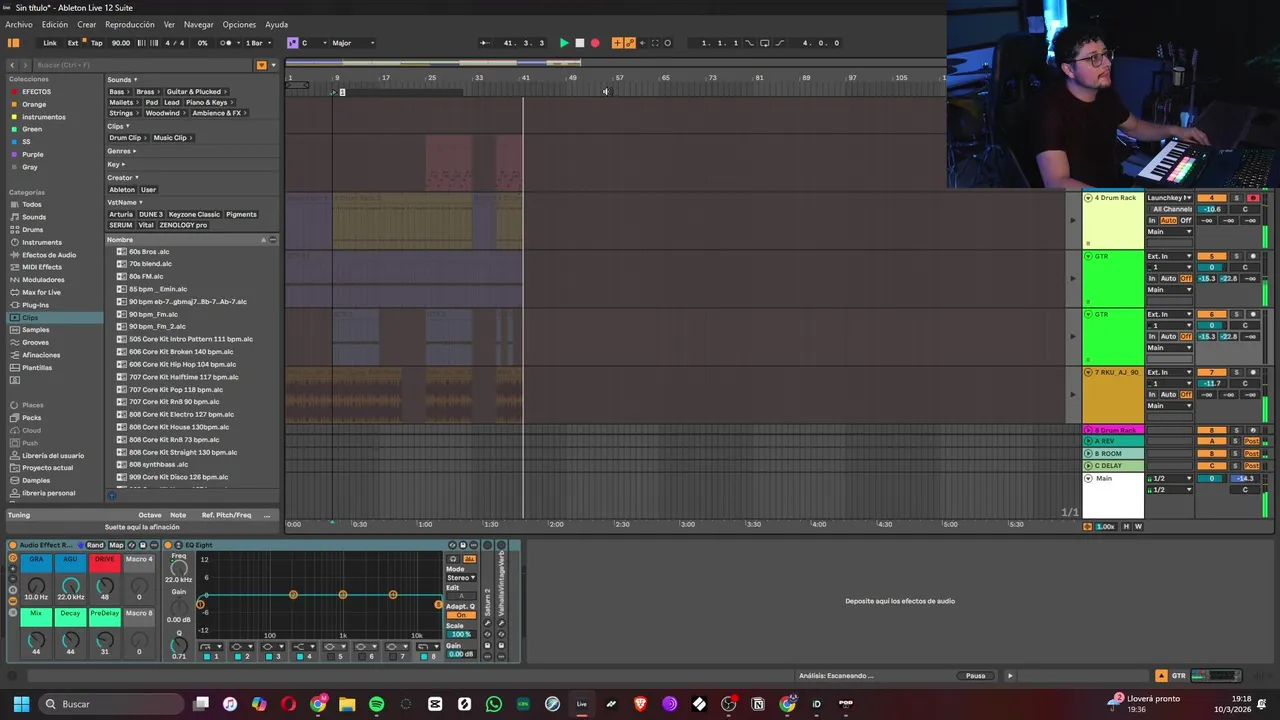Open the All Channels input channel dropdown

[1169, 209]
